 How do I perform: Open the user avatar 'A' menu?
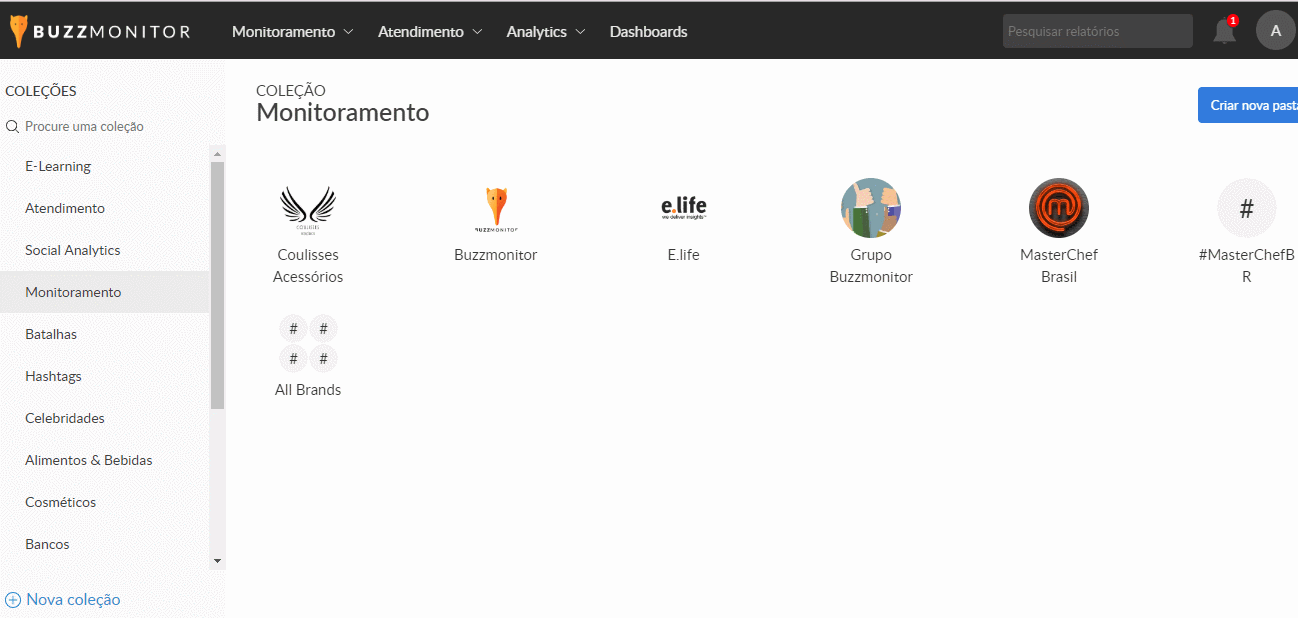coord(1275,31)
